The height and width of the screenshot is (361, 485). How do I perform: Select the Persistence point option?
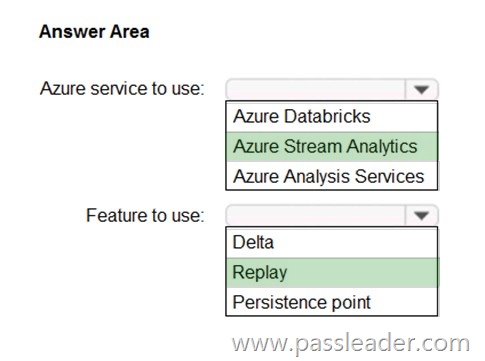[x=332, y=302]
